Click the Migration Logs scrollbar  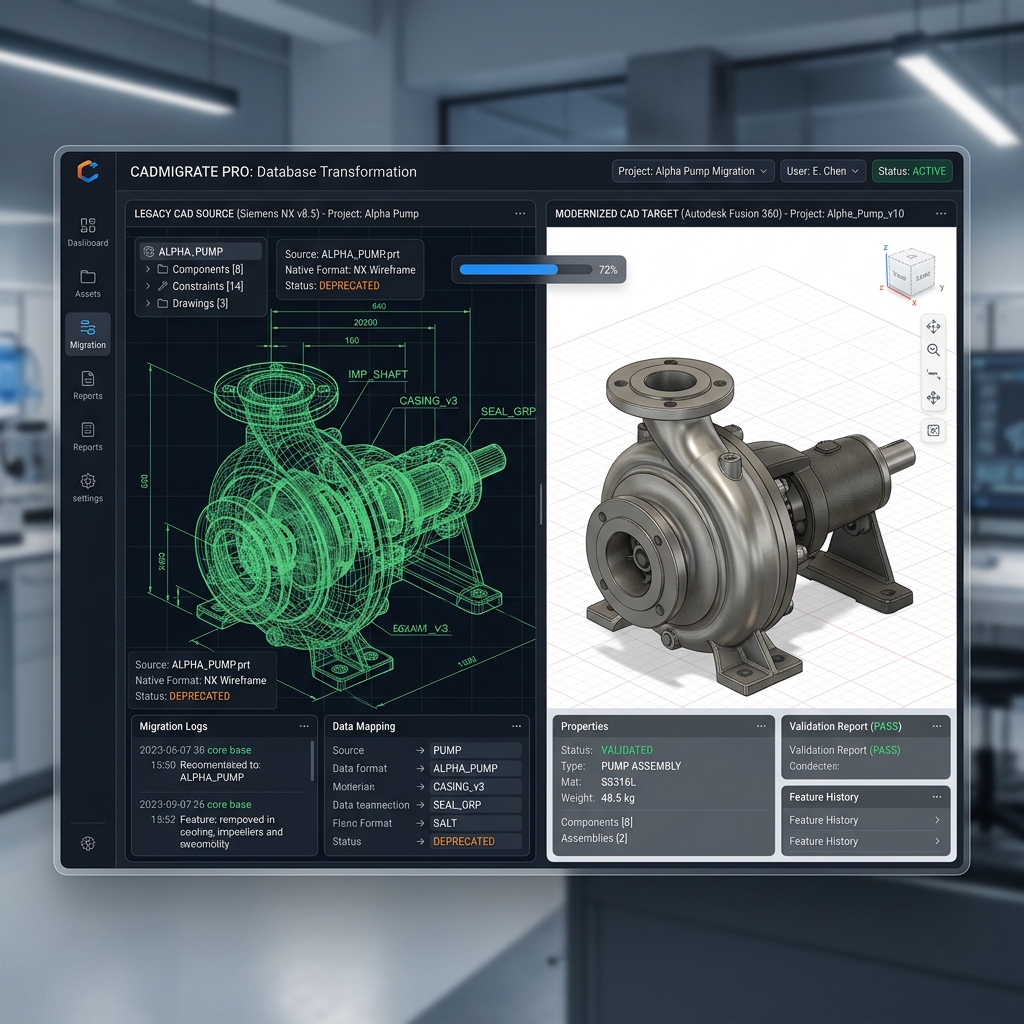(x=312, y=761)
